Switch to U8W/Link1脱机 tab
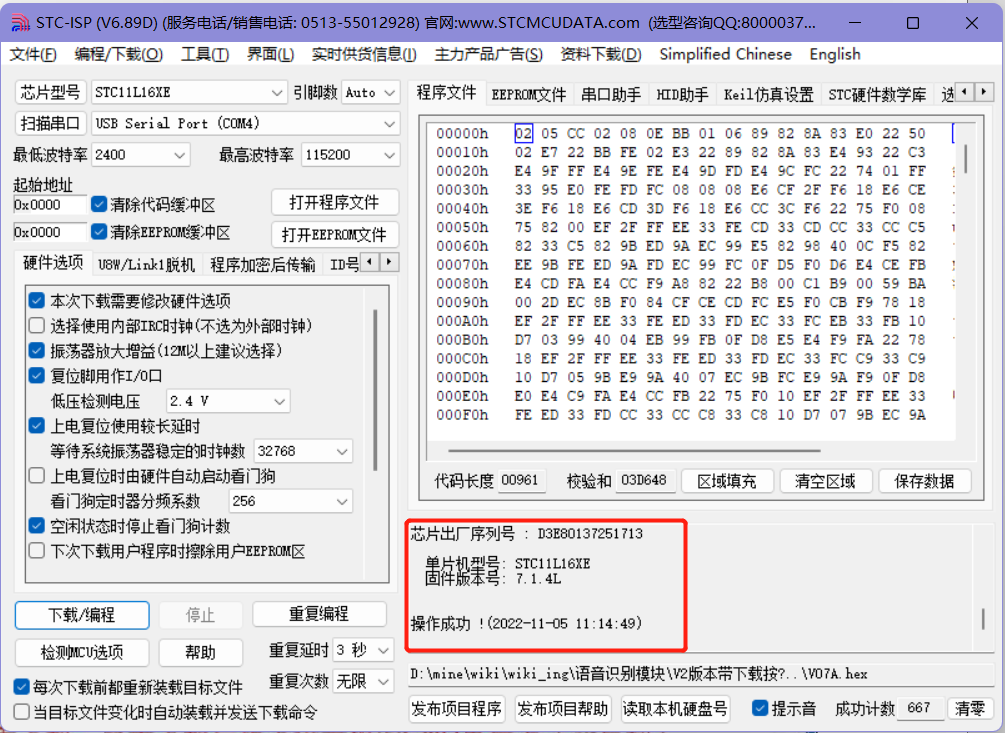The image size is (1005, 733). tap(146, 265)
